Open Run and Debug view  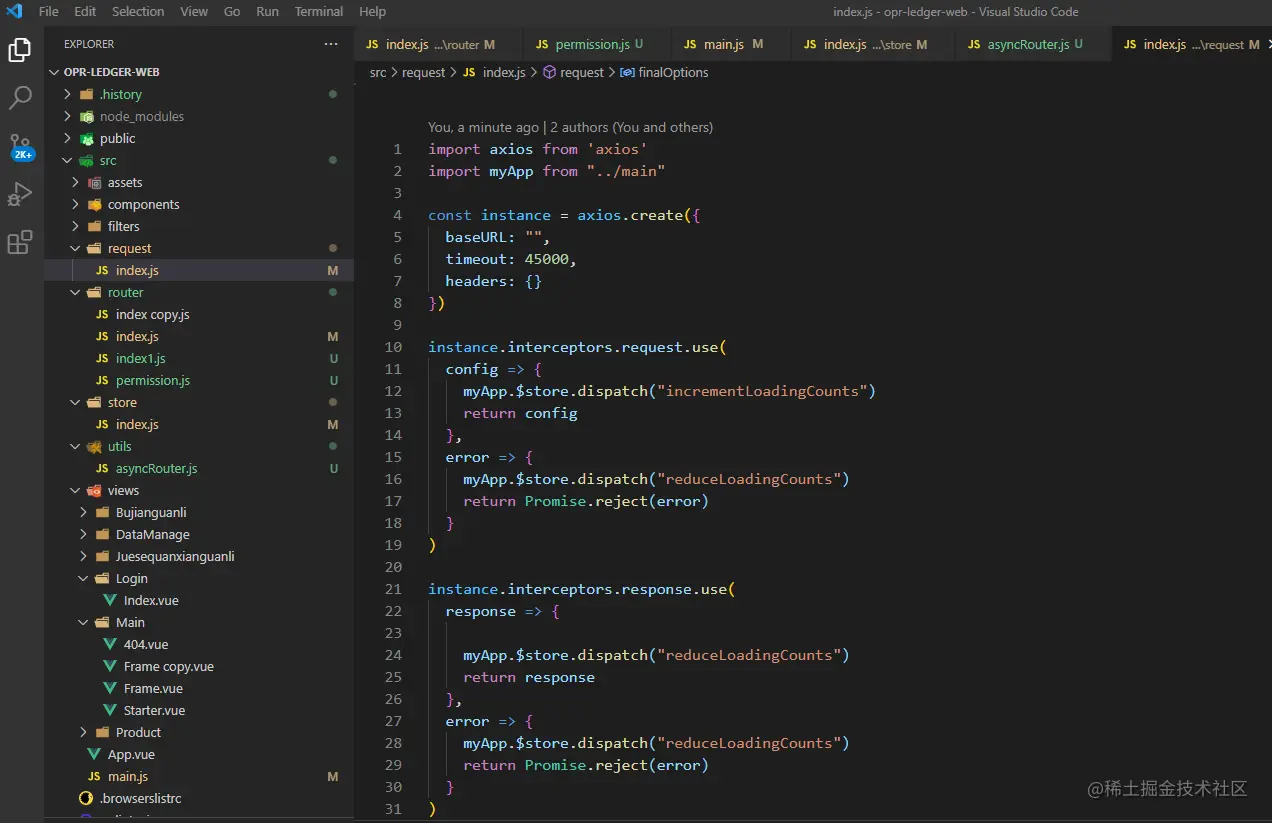coord(20,194)
